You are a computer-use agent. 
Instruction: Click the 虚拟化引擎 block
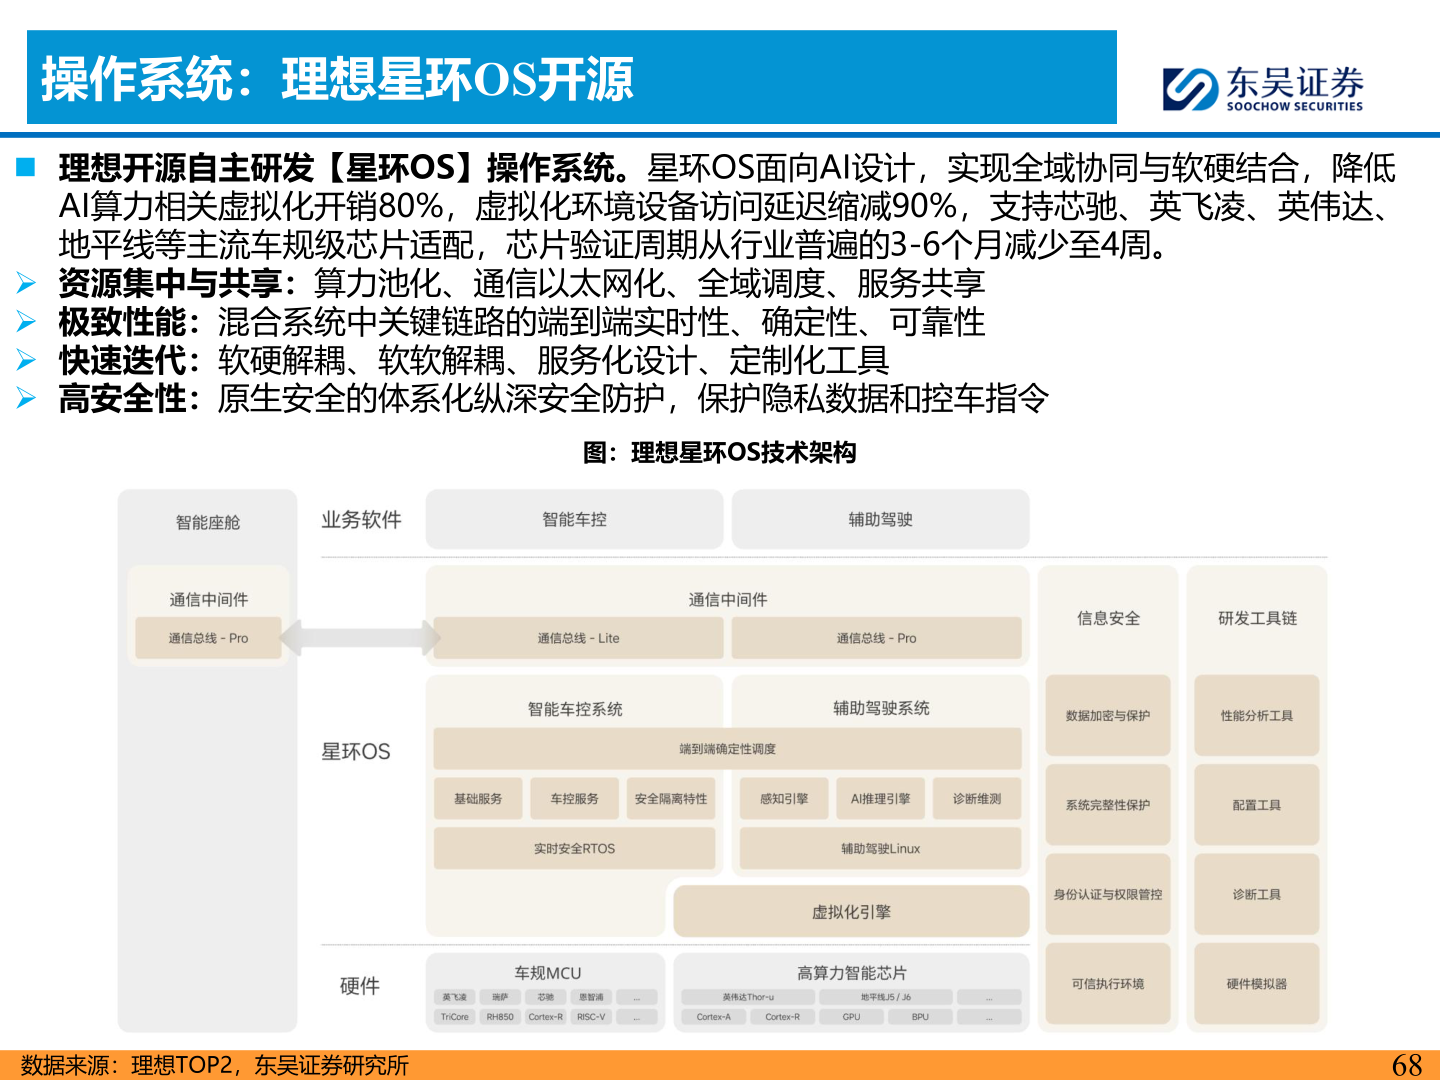[852, 911]
